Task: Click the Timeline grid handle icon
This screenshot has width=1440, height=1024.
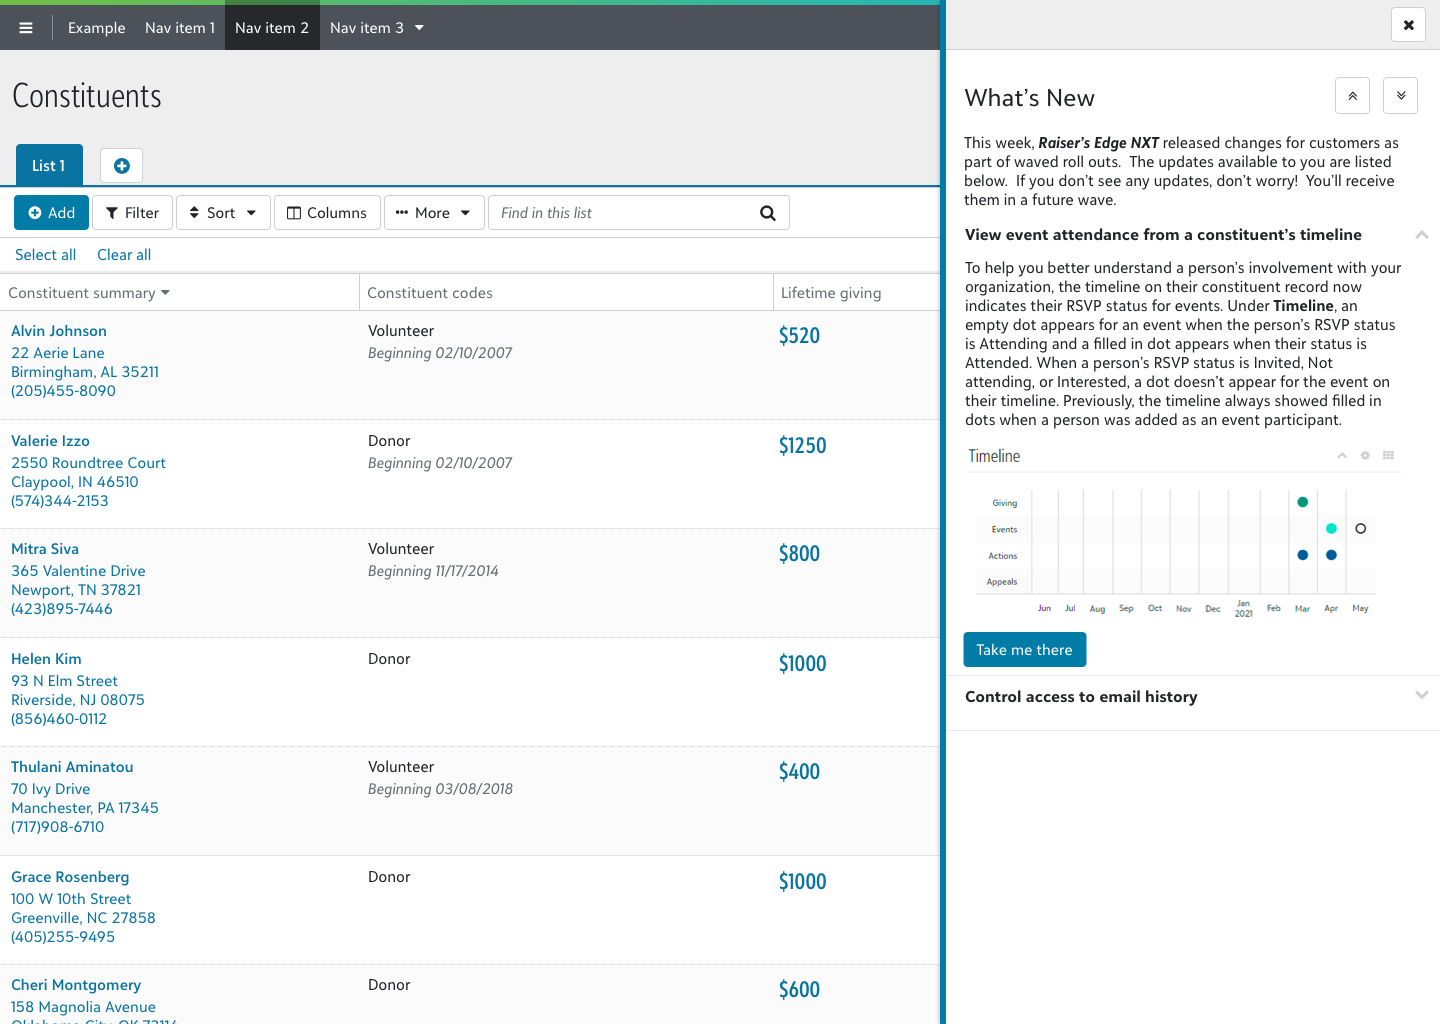Action: coord(1388,456)
